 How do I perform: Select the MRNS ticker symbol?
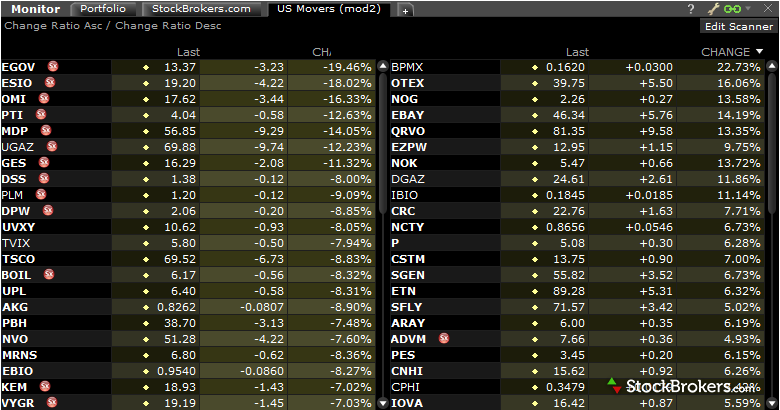point(19,354)
